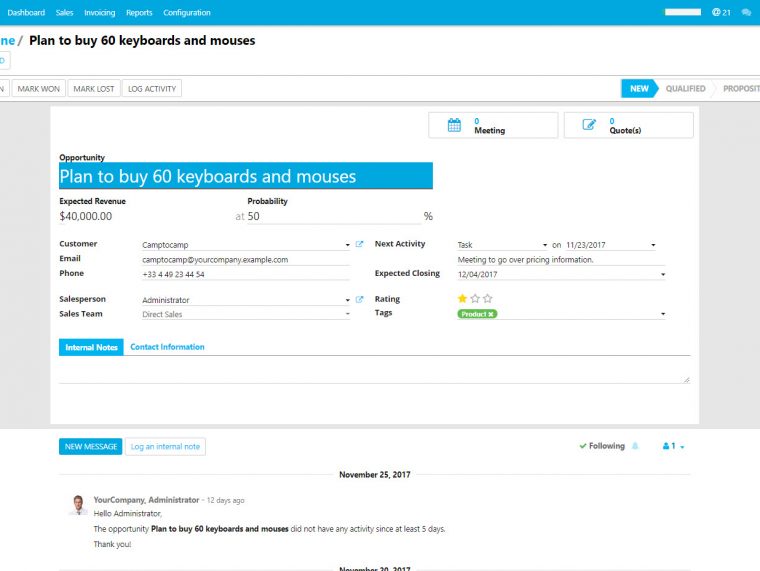Open the Configuration menu
Viewport: 760px width, 571px height.
point(187,13)
